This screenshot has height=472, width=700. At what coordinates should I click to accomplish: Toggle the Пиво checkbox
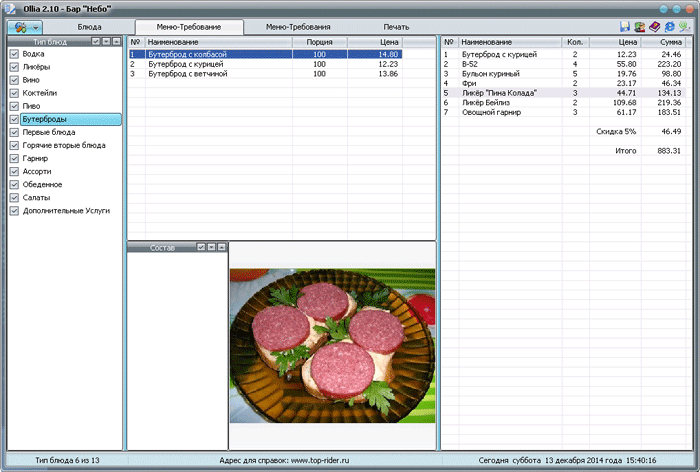point(14,106)
